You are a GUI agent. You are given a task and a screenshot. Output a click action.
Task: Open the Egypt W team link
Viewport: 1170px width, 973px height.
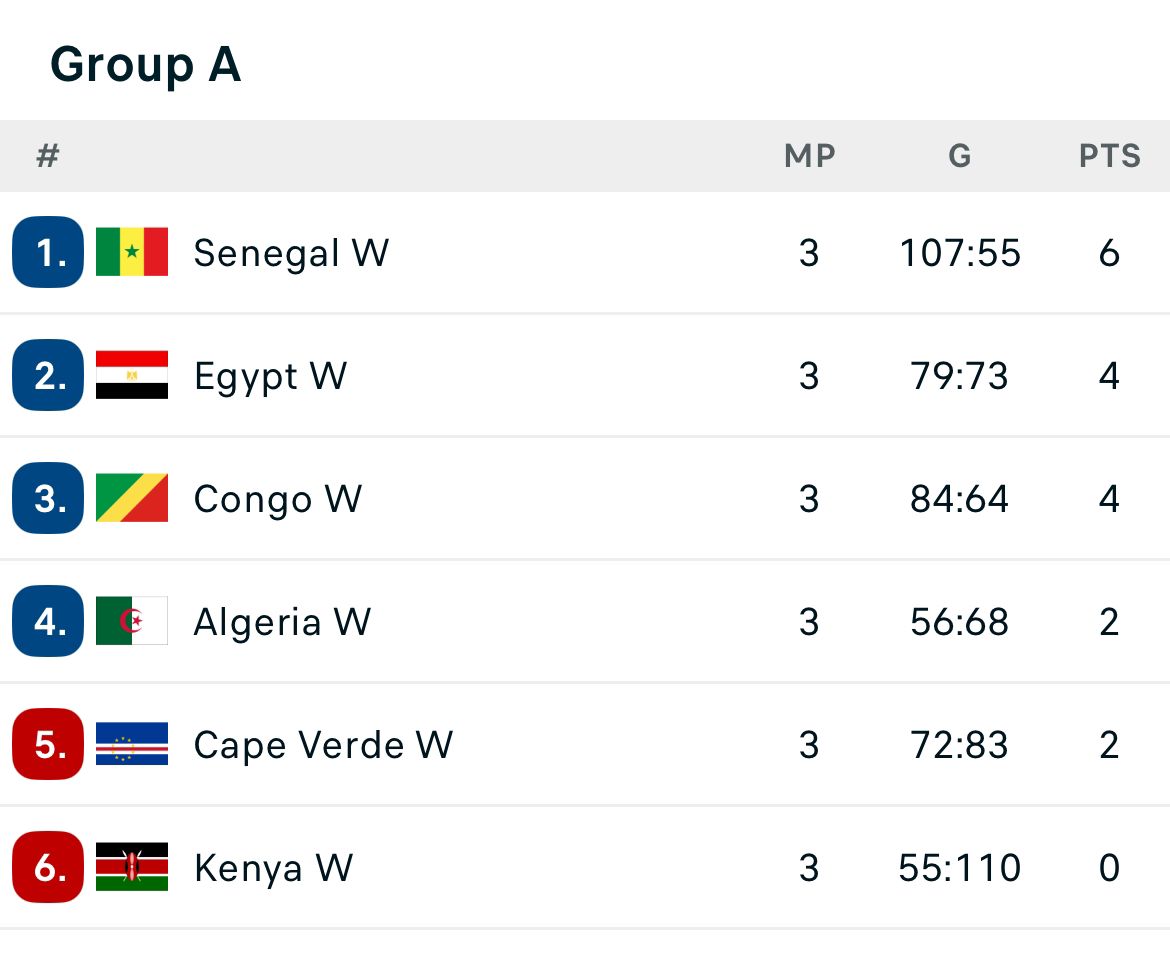270,376
